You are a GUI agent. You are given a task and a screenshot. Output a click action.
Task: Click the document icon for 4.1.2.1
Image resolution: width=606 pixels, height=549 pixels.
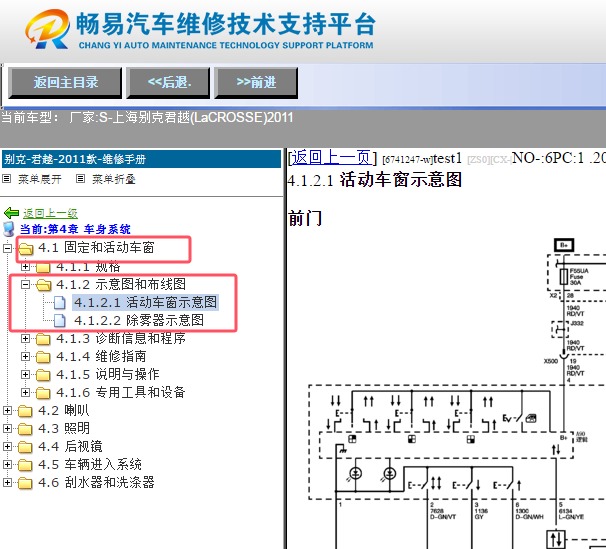click(60, 303)
